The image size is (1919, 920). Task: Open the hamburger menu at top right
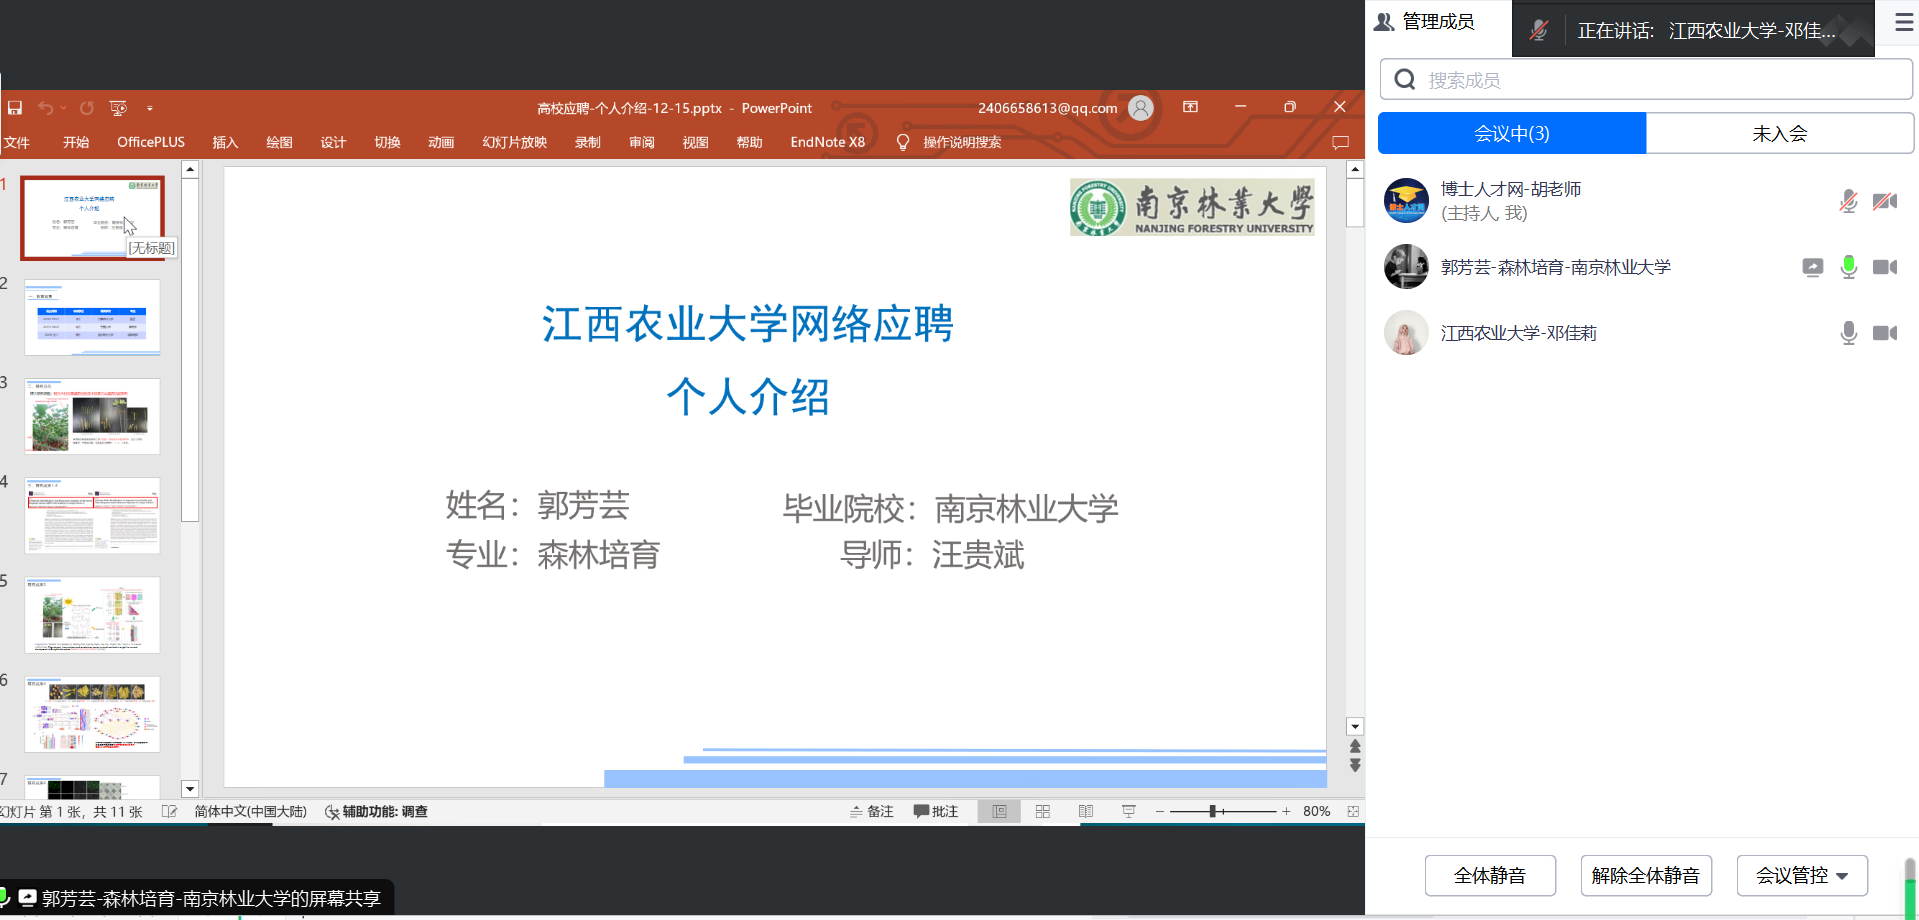point(1904,22)
